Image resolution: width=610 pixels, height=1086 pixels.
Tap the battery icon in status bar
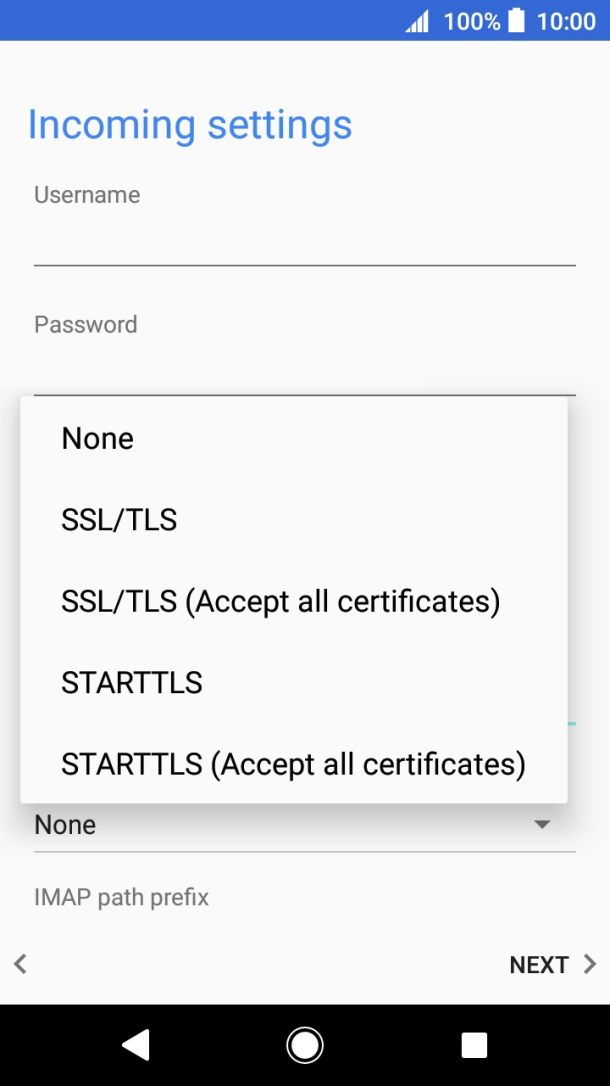pos(516,21)
